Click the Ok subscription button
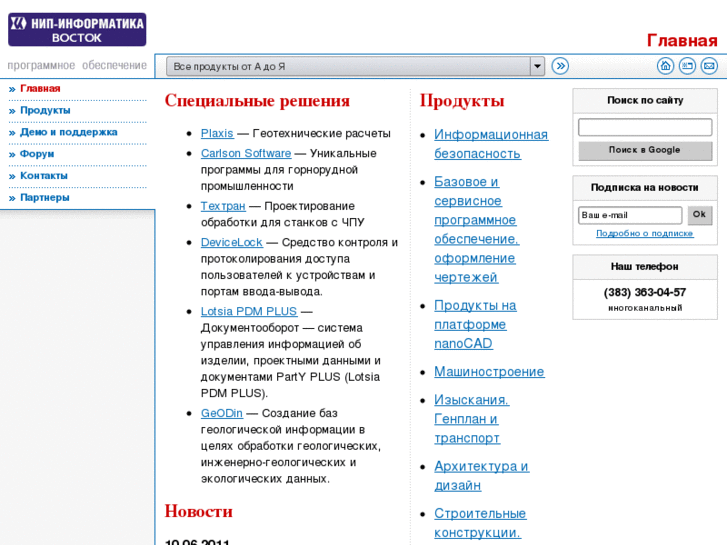The width and height of the screenshot is (727, 545). pyautogui.click(x=700, y=215)
